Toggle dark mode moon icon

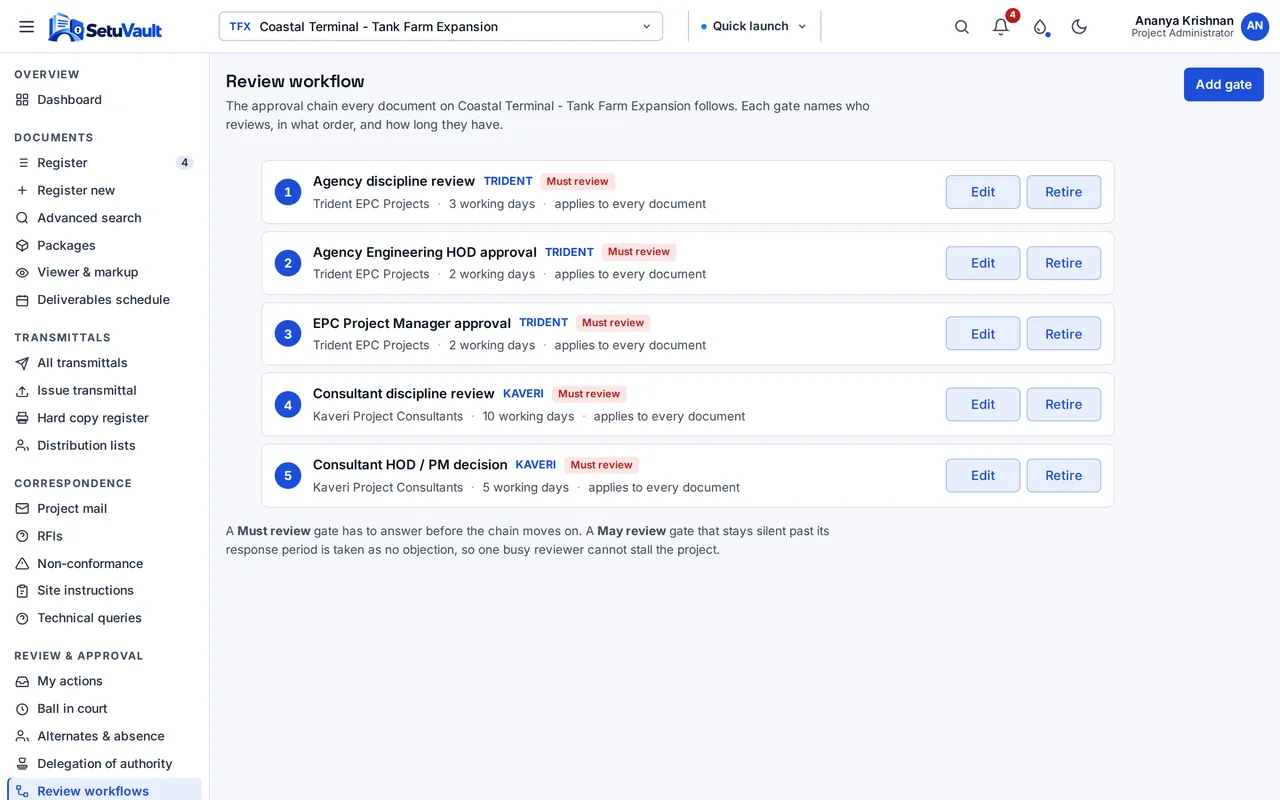(1079, 27)
